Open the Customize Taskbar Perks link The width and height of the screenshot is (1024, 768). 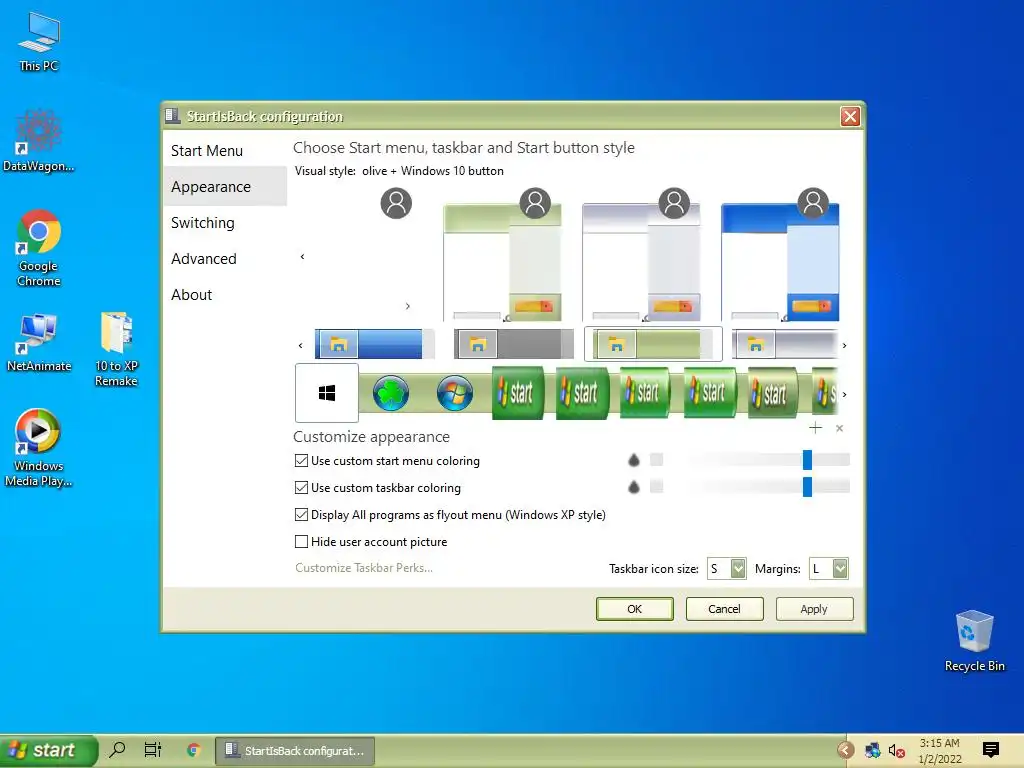click(x=364, y=568)
